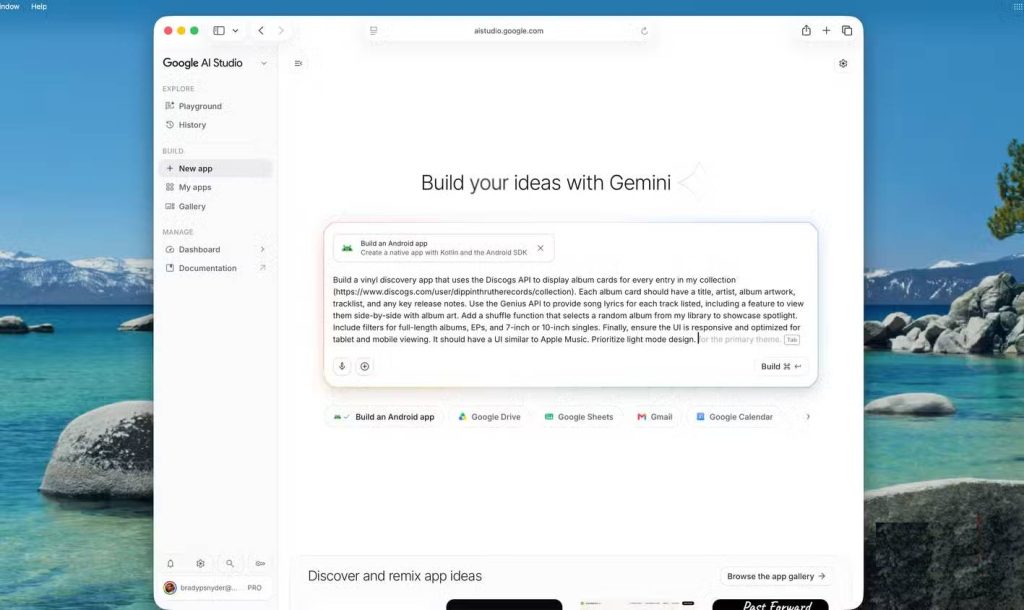The width and height of the screenshot is (1024, 610).
Task: Click Dashboard gauge icon
Action: (170, 249)
